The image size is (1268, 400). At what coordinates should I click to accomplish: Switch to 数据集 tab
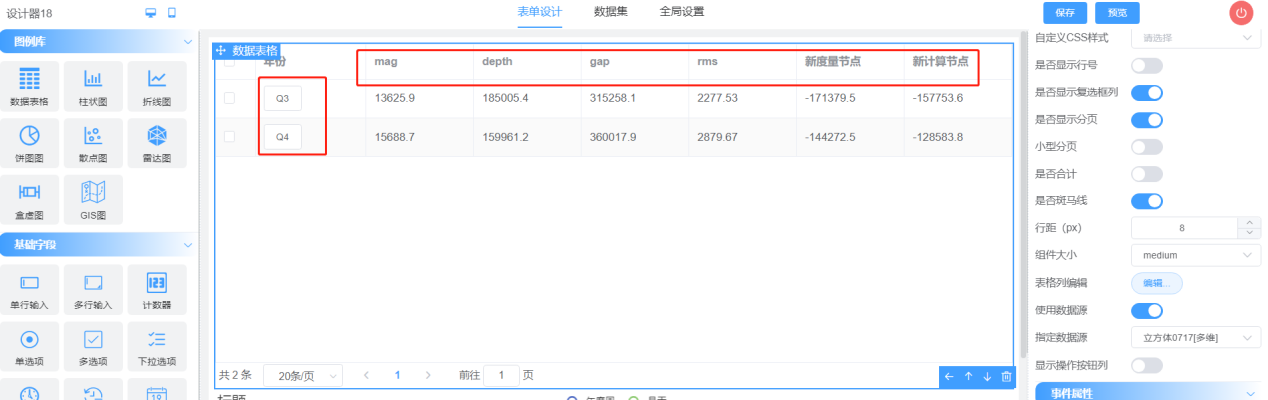tap(610, 12)
